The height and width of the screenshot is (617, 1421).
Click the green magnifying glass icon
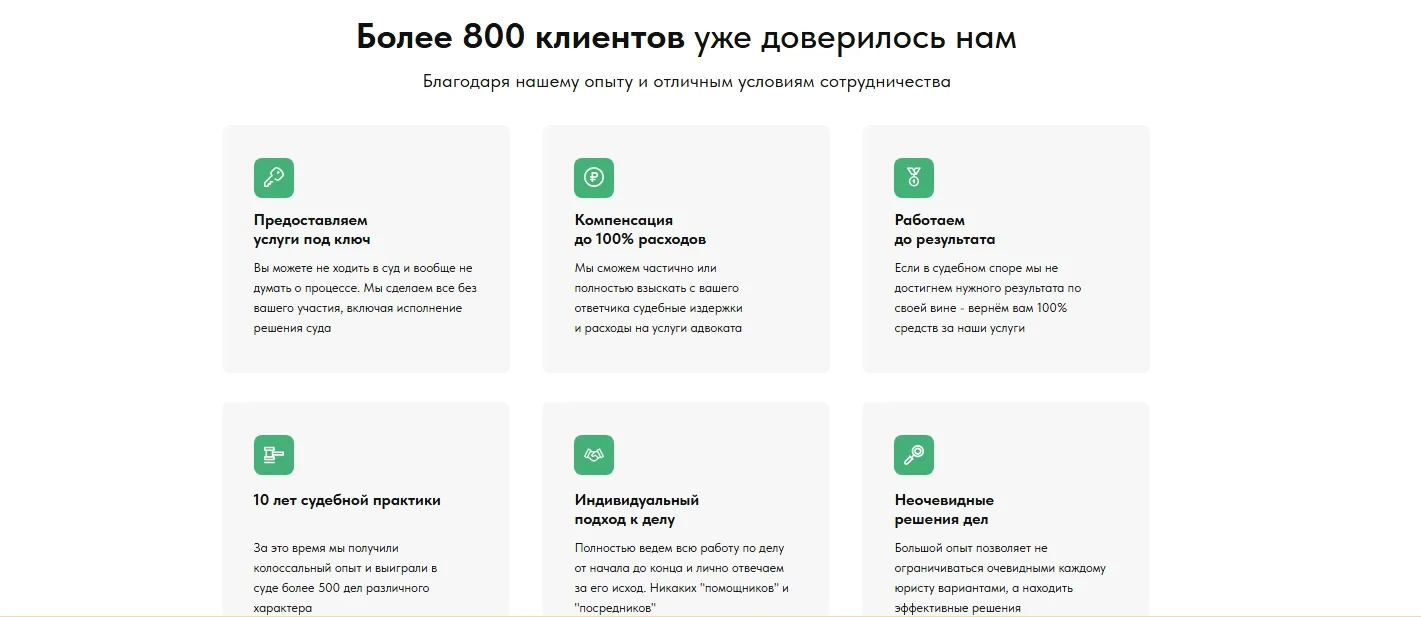(x=914, y=455)
